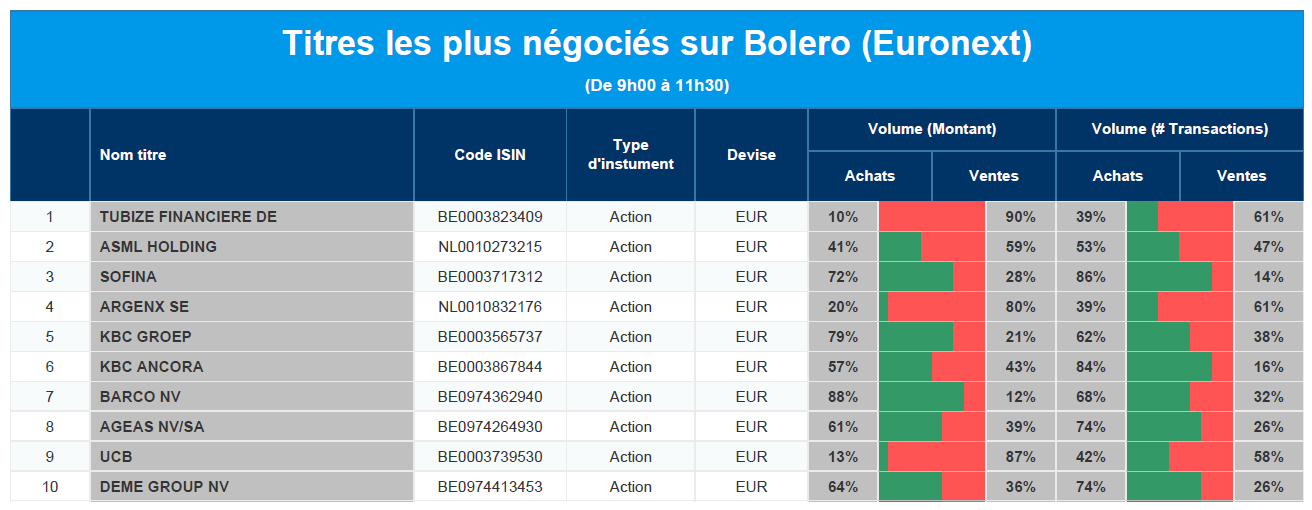Click the Volume (Montant) header group
This screenshot has height=510, width=1312.
pyautogui.click(x=932, y=129)
